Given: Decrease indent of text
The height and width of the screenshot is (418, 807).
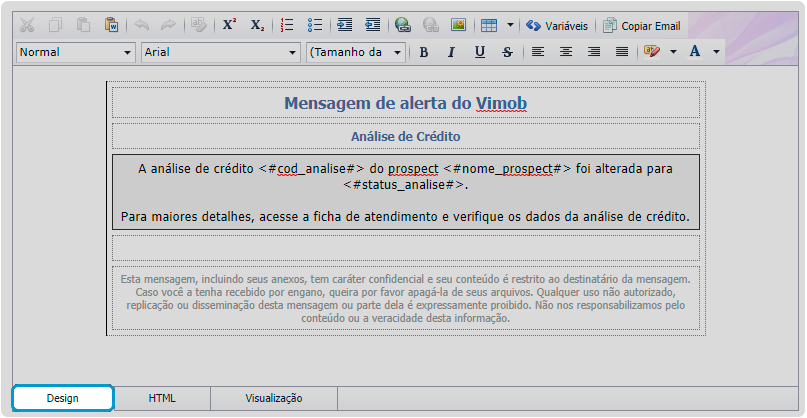Looking at the screenshot, I should pos(373,25).
